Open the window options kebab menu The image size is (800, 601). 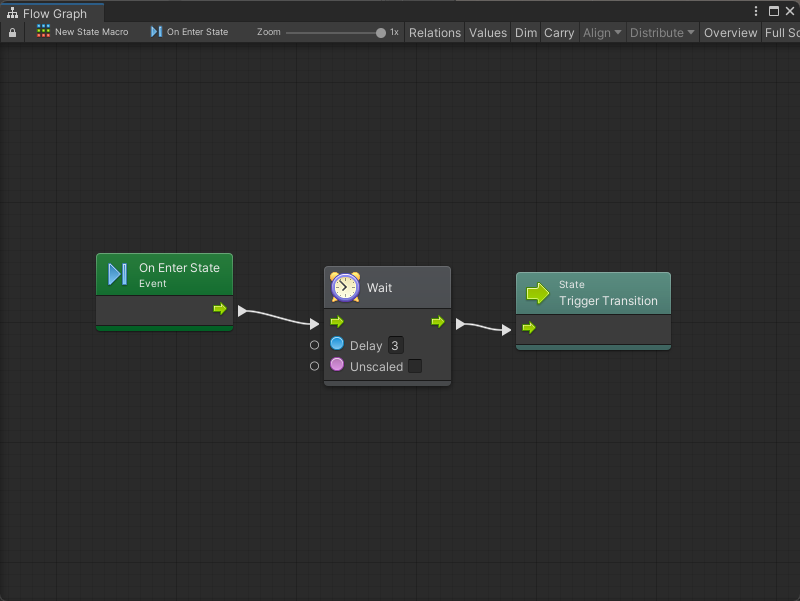click(x=756, y=11)
